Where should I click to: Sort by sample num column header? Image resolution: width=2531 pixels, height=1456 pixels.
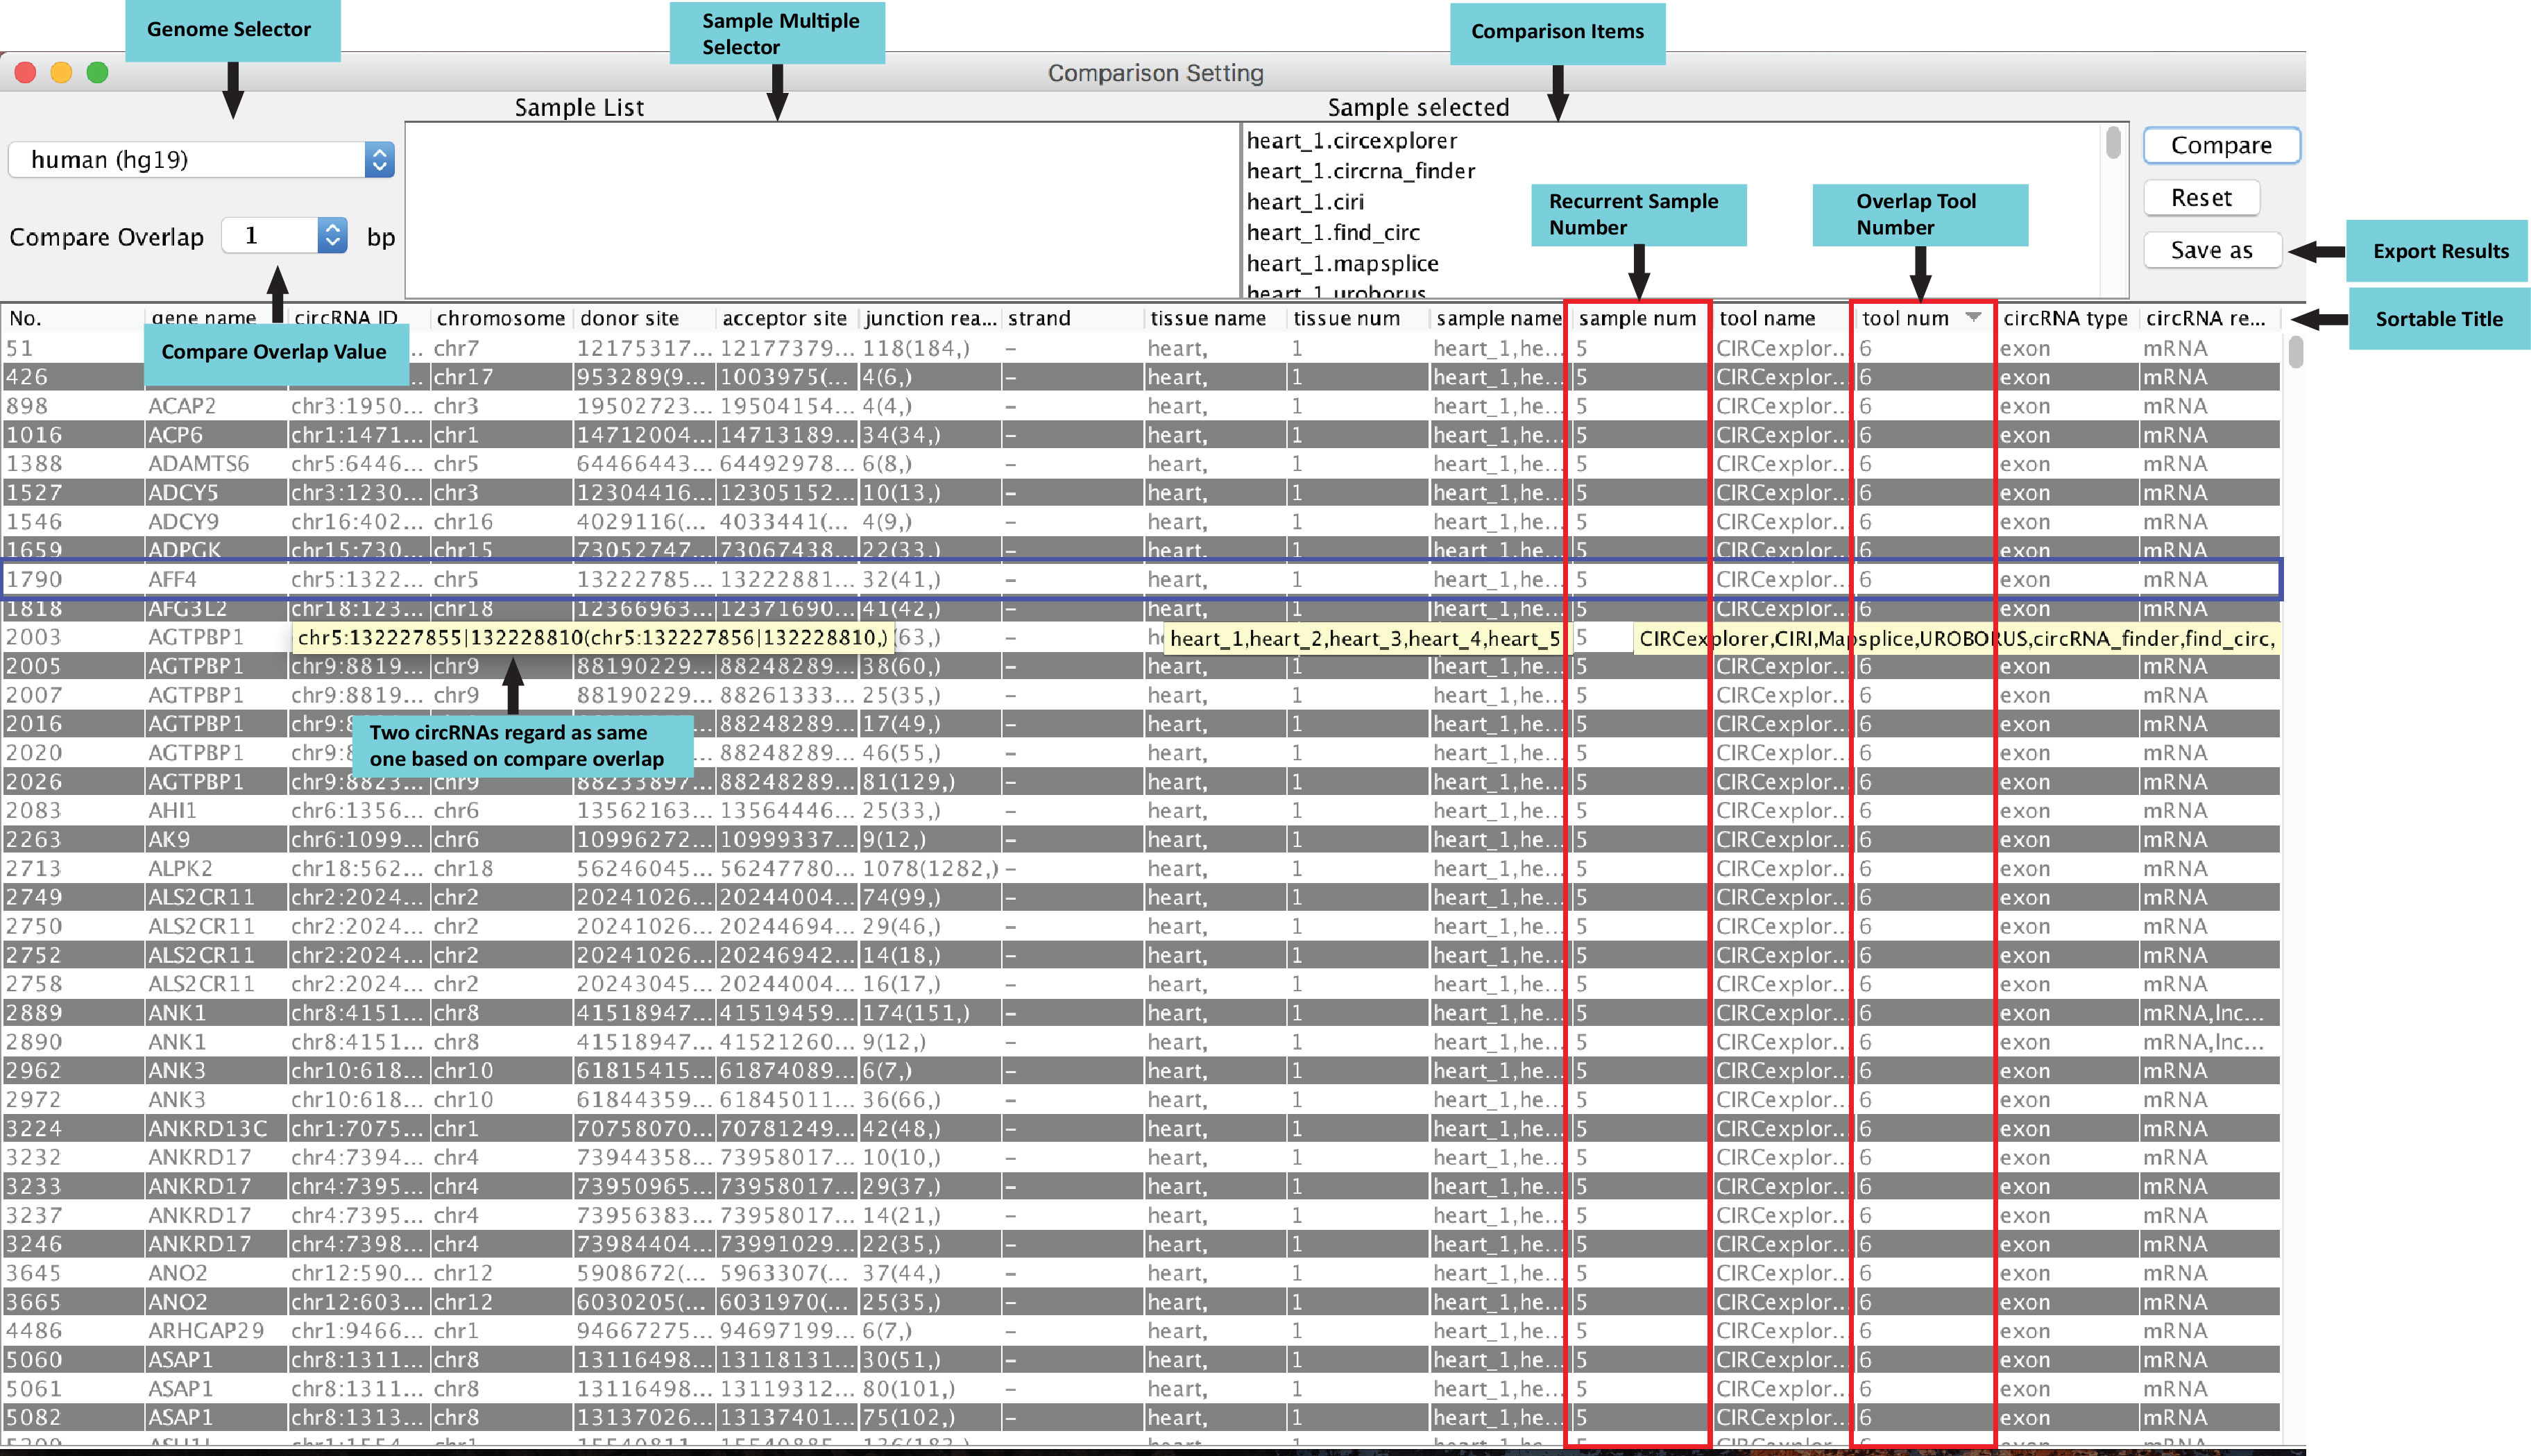tap(1636, 318)
